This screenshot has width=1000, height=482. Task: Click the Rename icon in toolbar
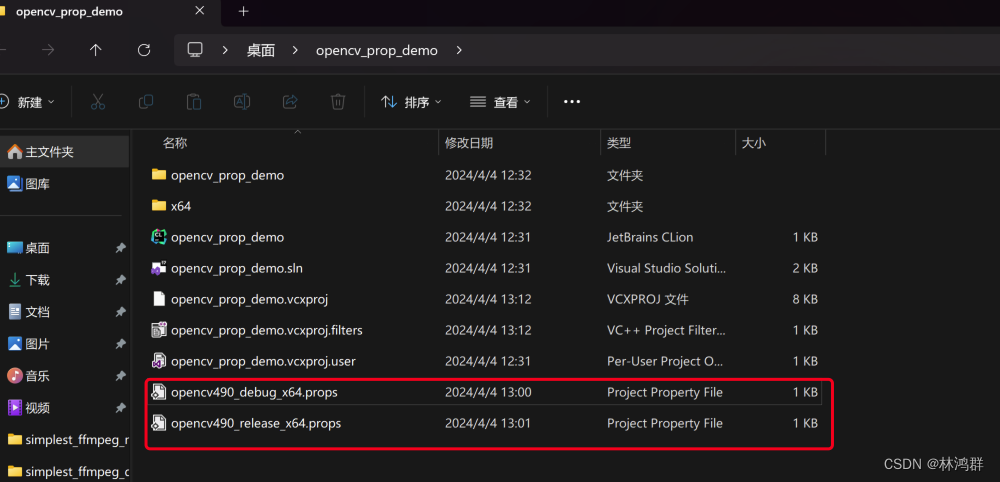[x=242, y=101]
